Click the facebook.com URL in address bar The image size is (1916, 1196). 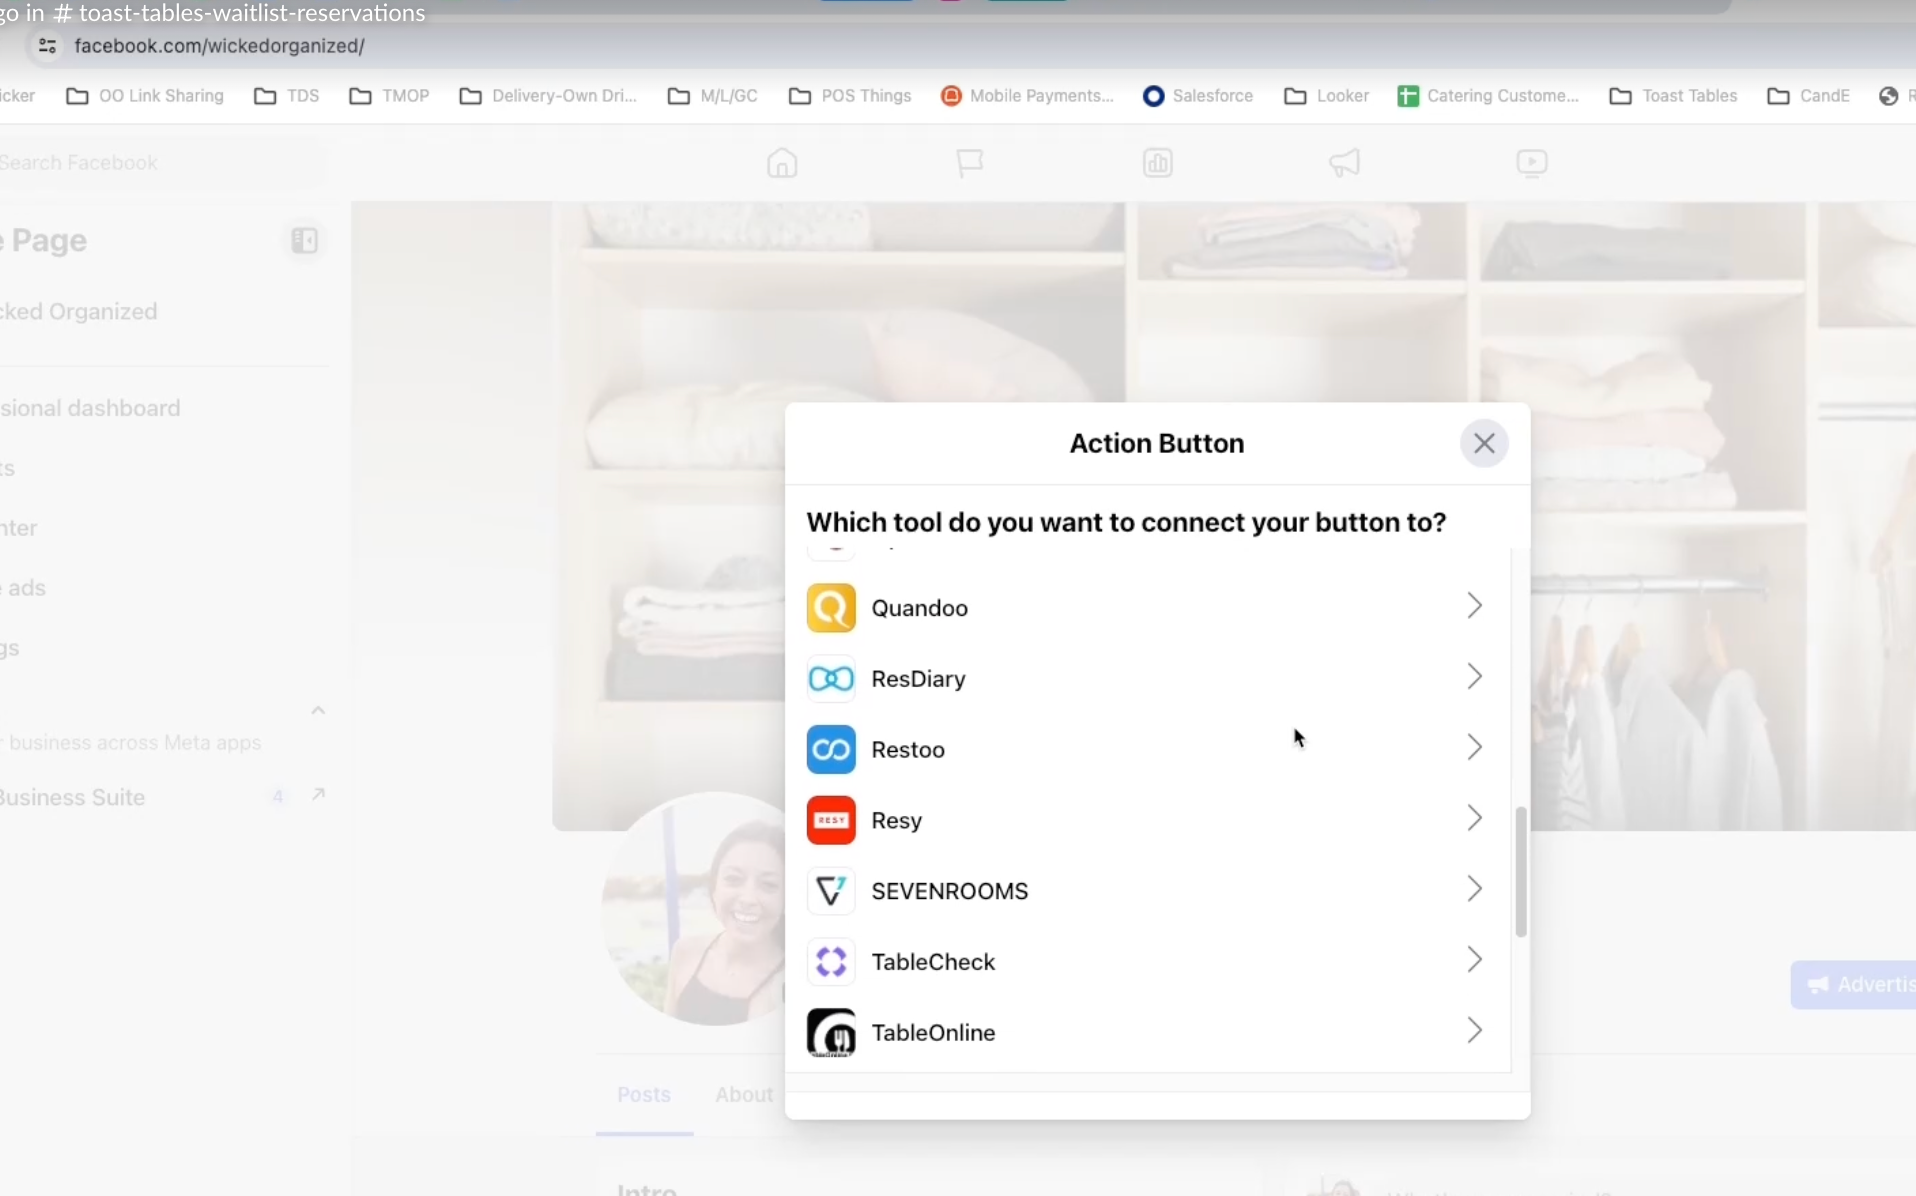[220, 46]
